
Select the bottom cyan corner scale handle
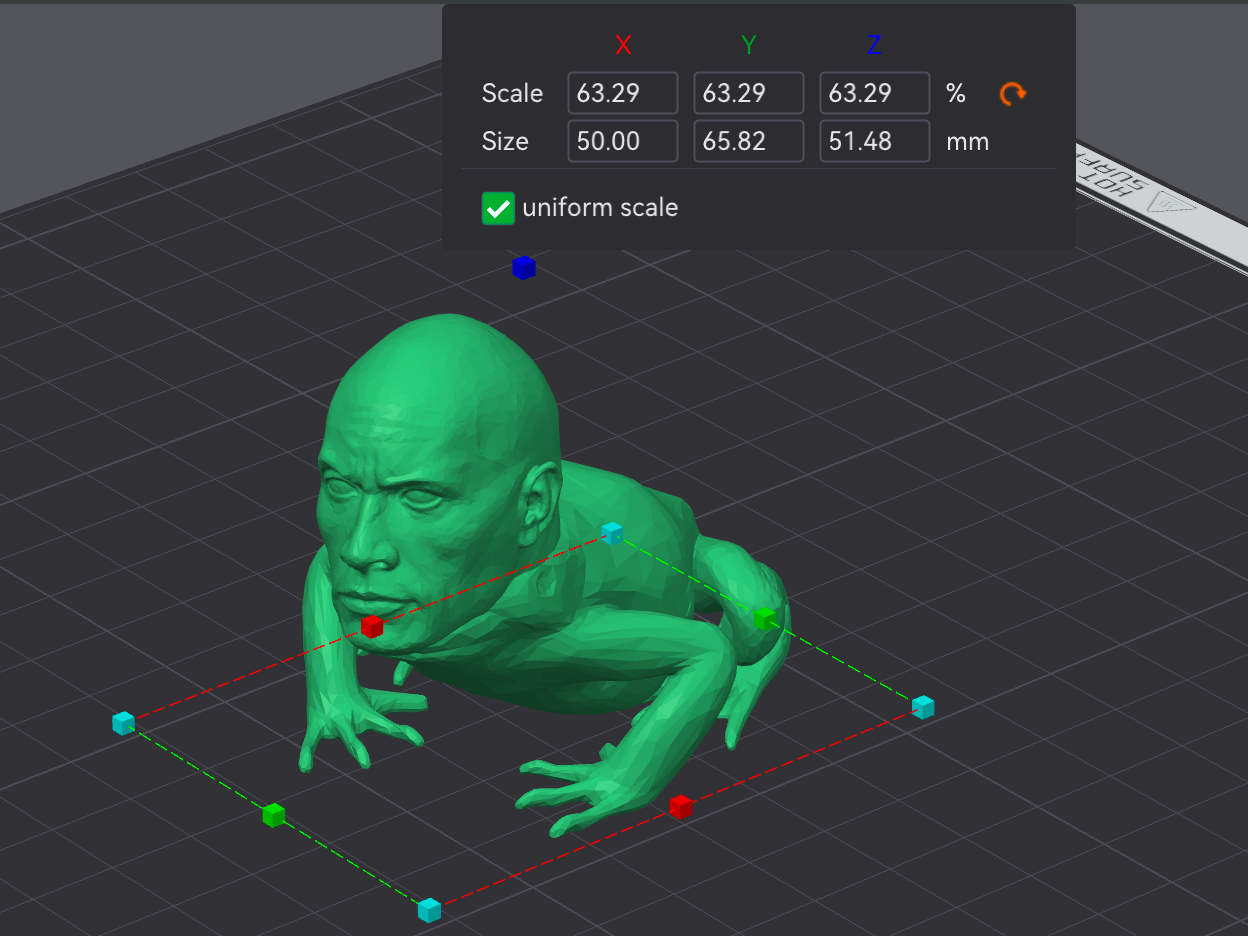pos(429,910)
